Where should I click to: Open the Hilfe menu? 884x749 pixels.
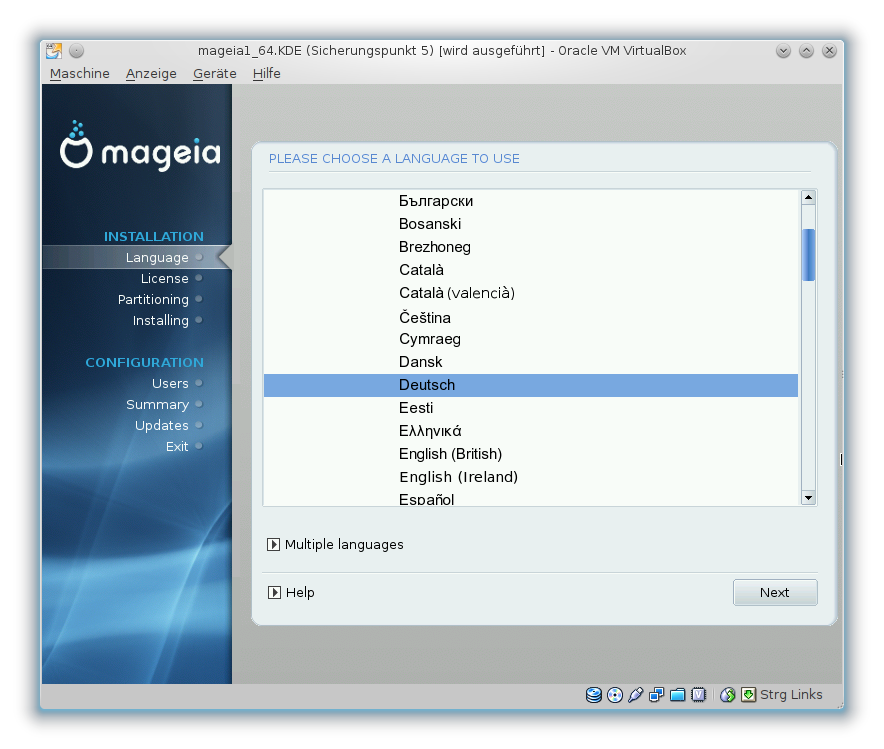coord(267,74)
